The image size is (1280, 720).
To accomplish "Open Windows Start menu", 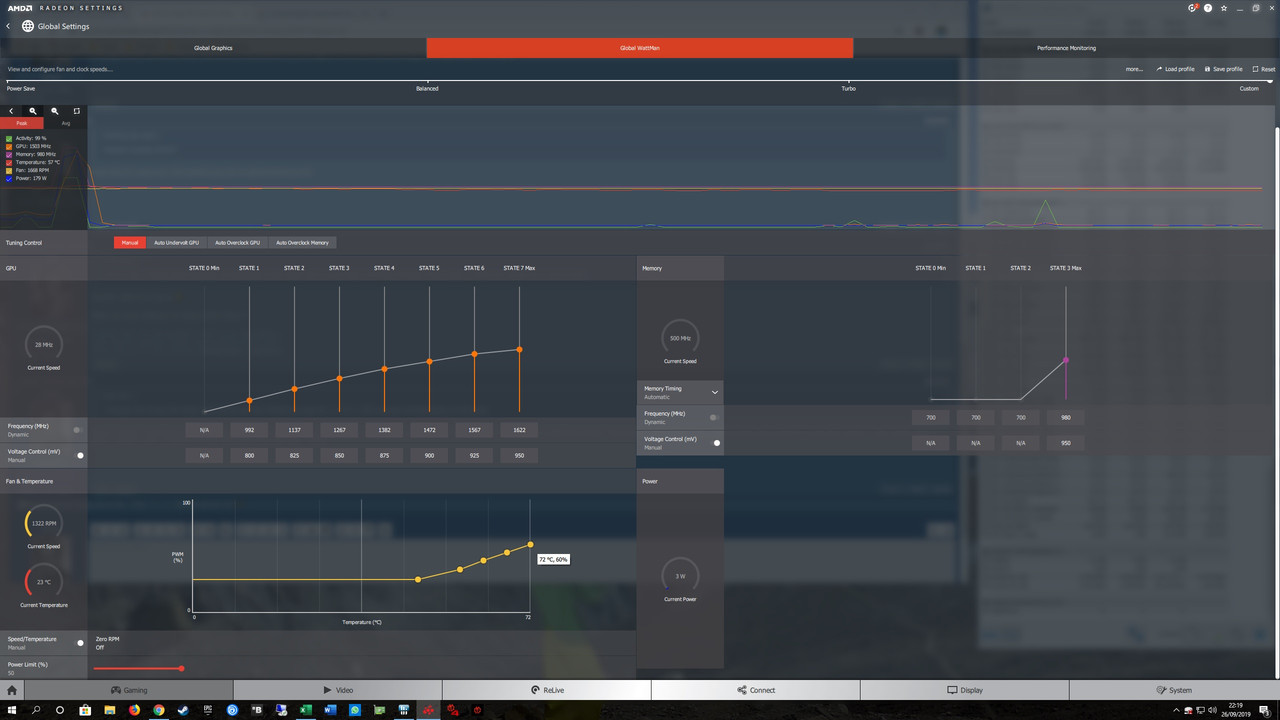I will [x=12, y=710].
